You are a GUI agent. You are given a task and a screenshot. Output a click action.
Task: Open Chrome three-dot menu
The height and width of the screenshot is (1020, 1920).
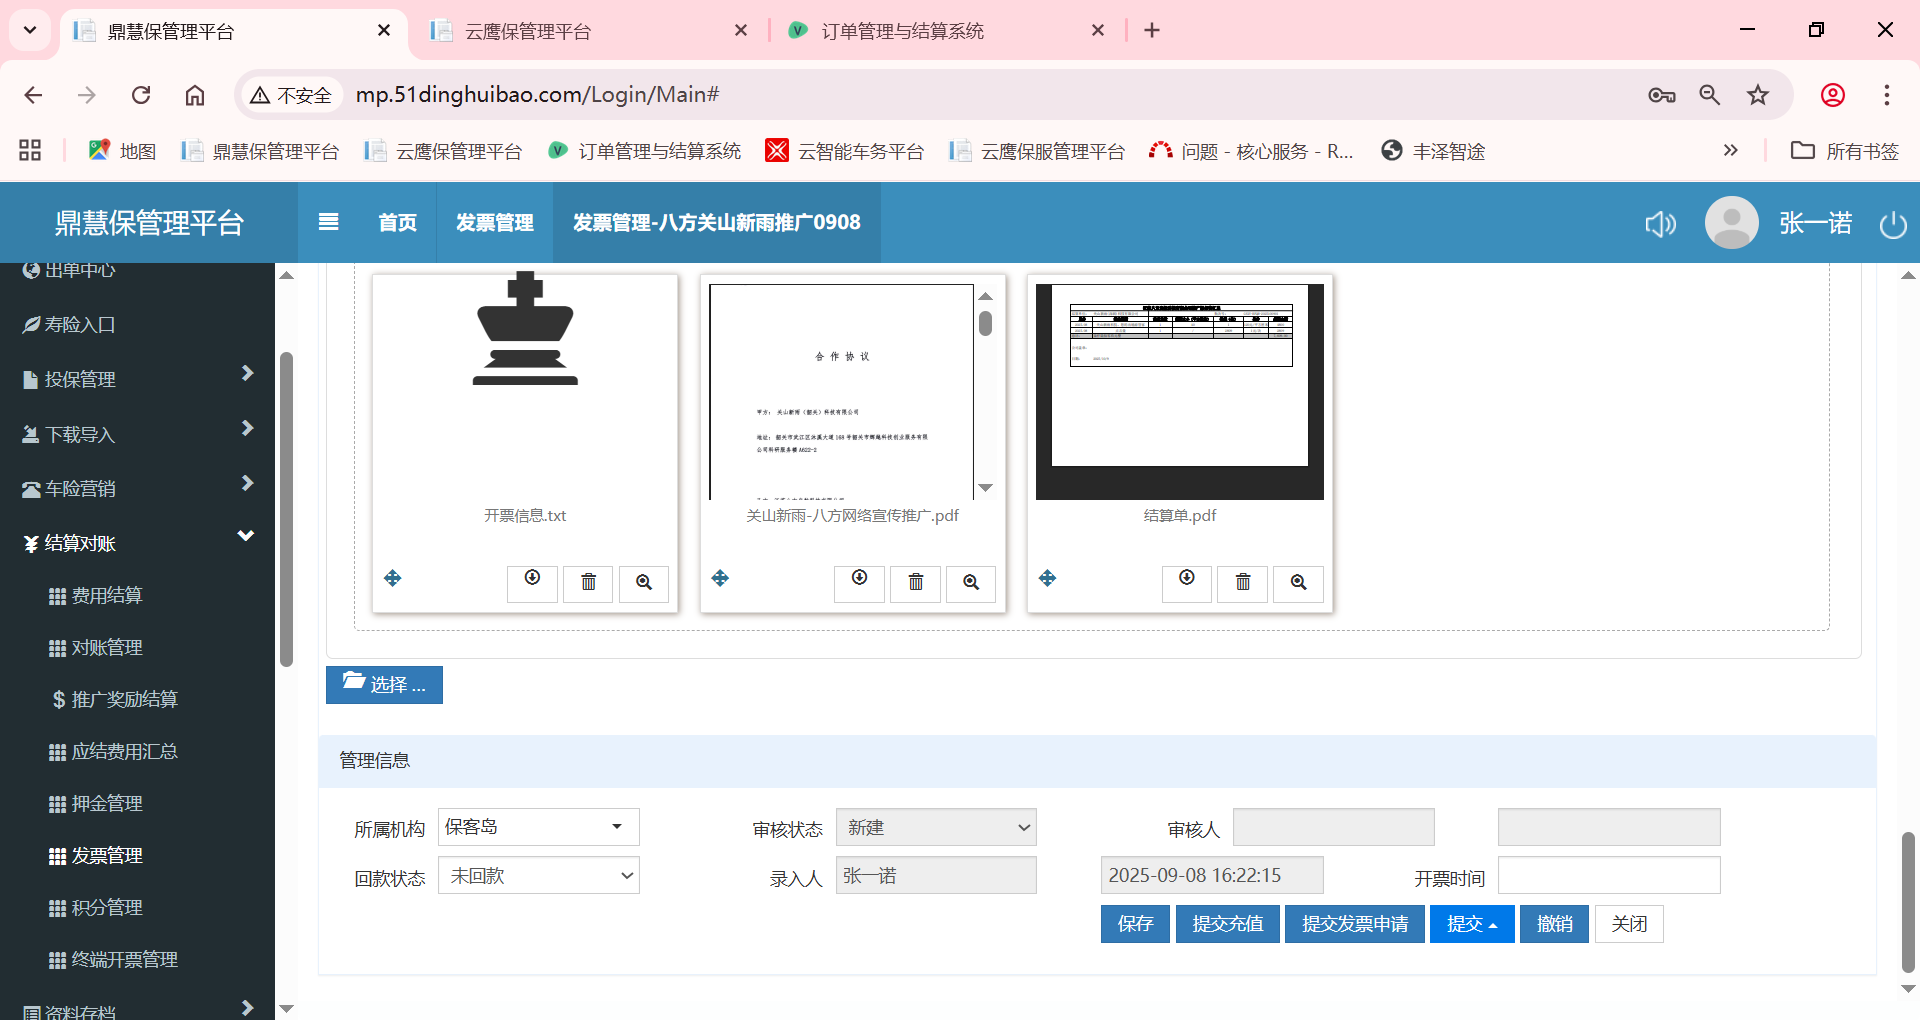[x=1887, y=95]
